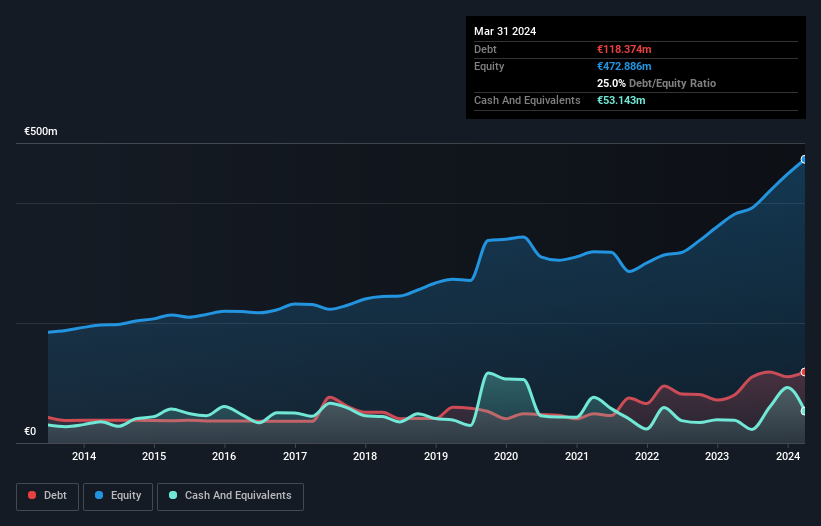This screenshot has width=821, height=526.
Task: Click the 2014 label on the x-axis
Action: (x=84, y=457)
